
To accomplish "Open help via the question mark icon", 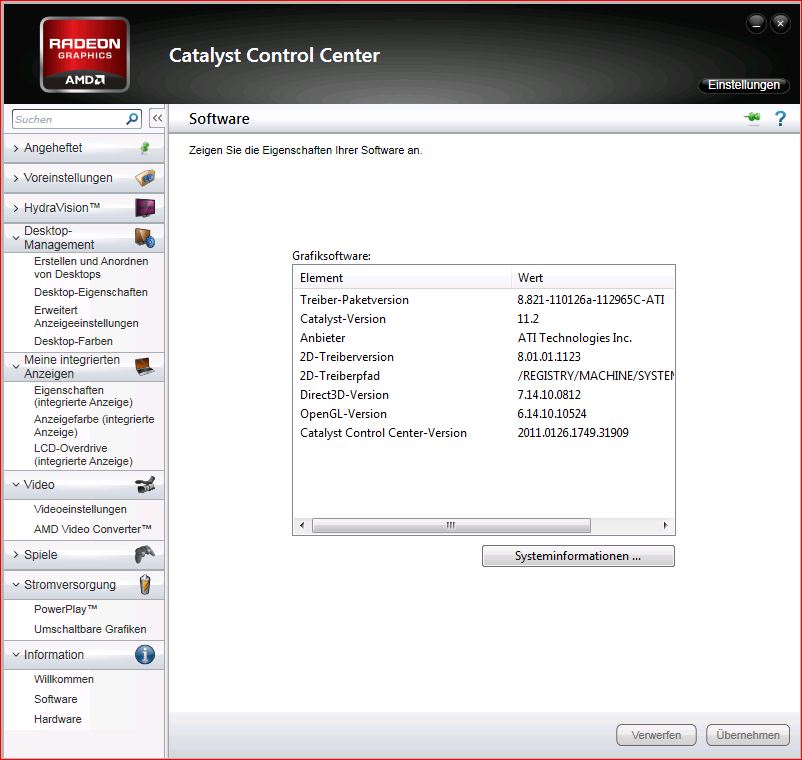I will [x=780, y=119].
